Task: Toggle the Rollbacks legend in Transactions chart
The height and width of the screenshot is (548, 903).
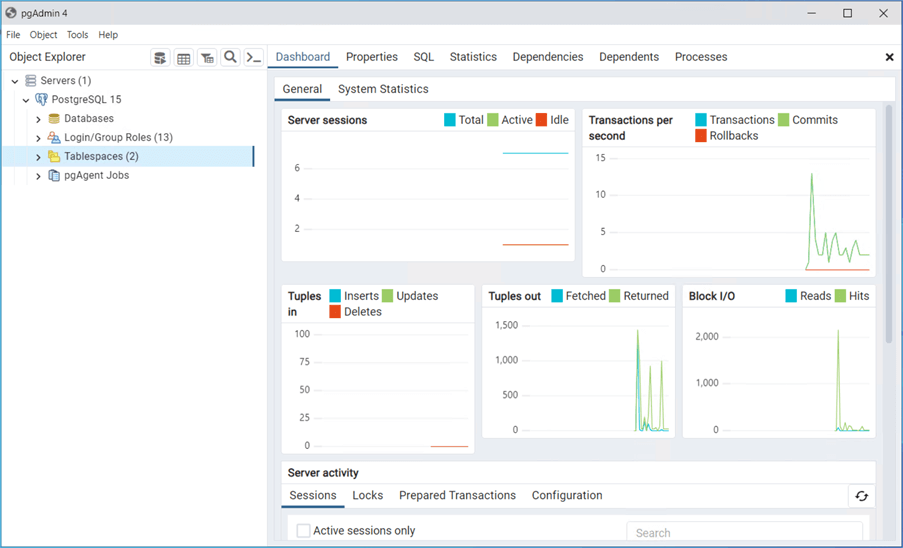Action: [701, 136]
